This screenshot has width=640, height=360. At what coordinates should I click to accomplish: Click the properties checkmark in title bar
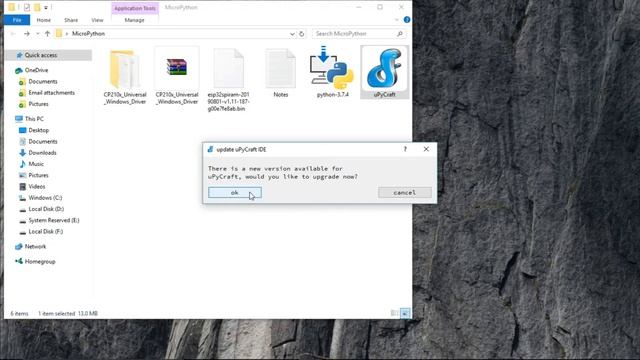click(27, 7)
